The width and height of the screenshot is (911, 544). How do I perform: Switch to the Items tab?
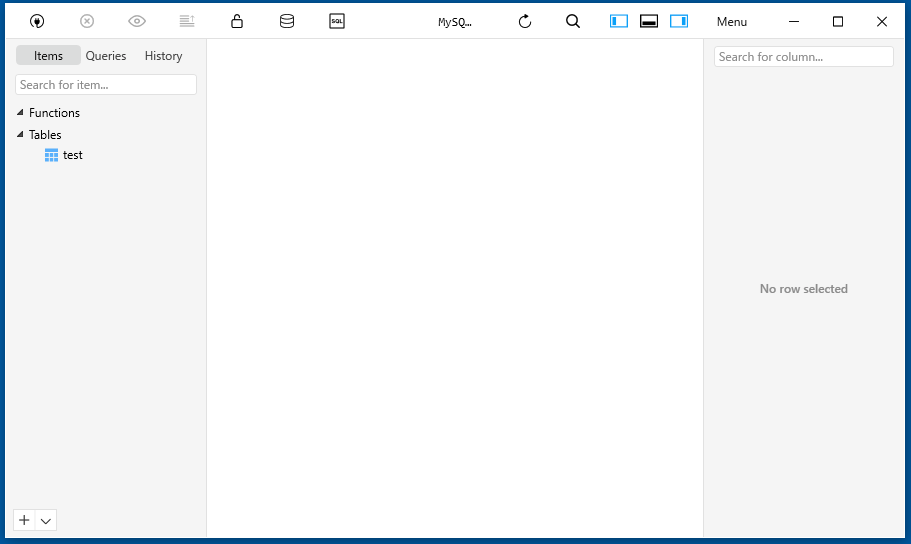[x=48, y=56]
